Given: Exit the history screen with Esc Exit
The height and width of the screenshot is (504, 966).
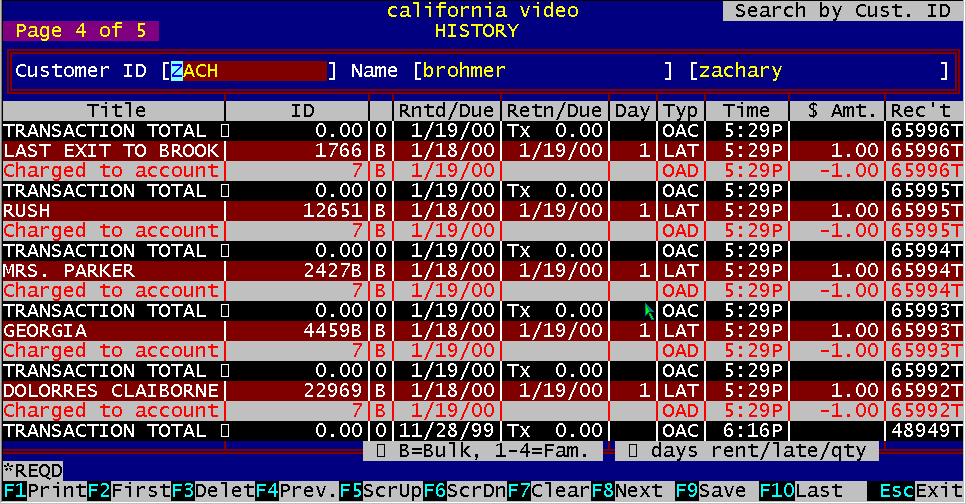Looking at the screenshot, I should point(914,492).
